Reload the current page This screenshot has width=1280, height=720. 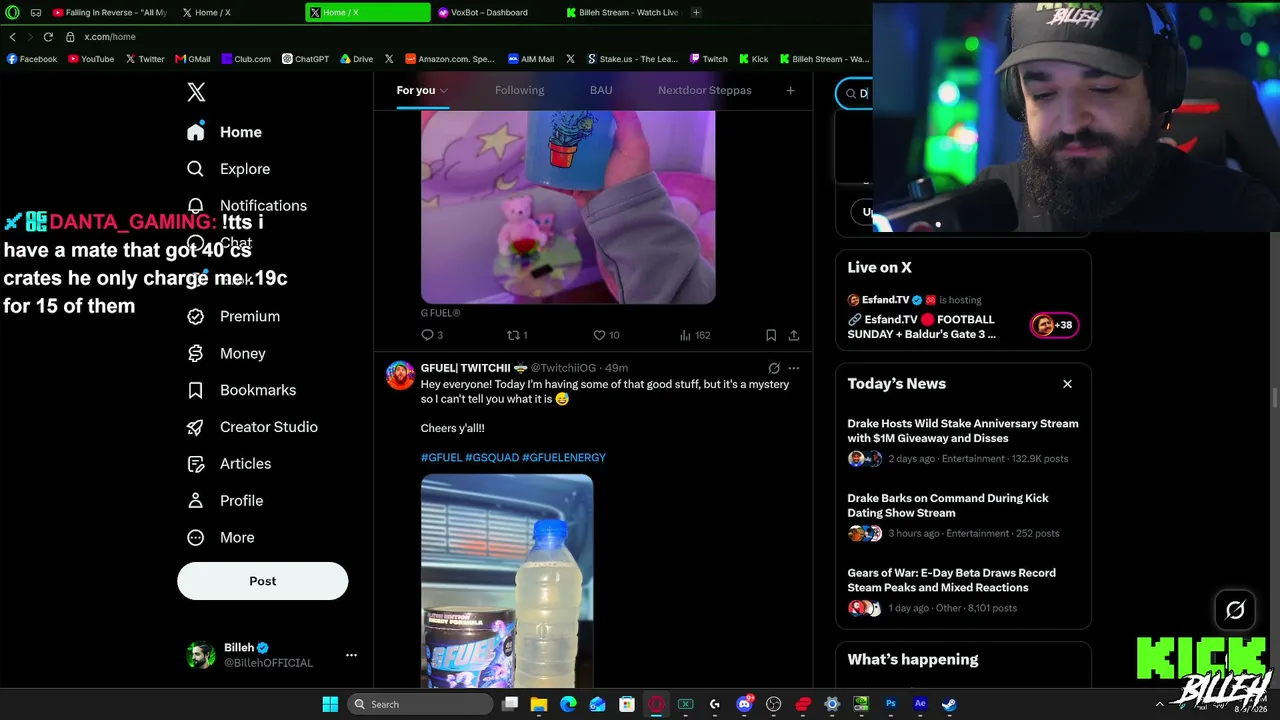tap(47, 37)
